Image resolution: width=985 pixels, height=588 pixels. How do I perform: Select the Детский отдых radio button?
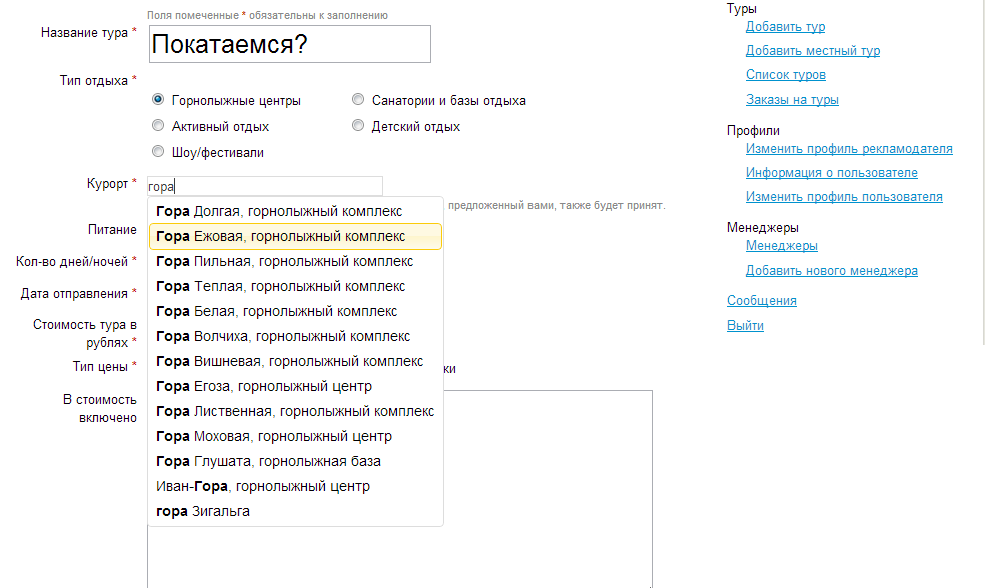pos(358,126)
